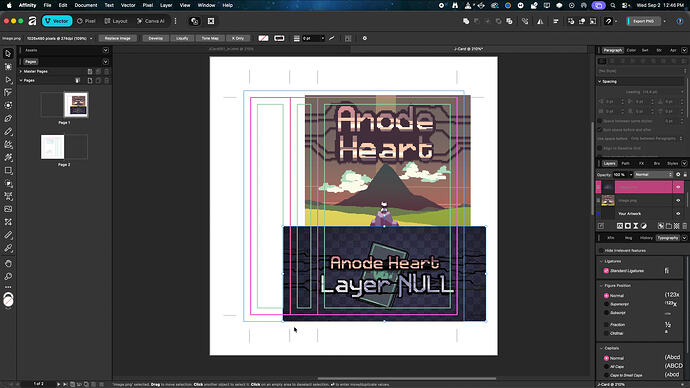
Task: Collapse the Pages section
Action: 21,81
